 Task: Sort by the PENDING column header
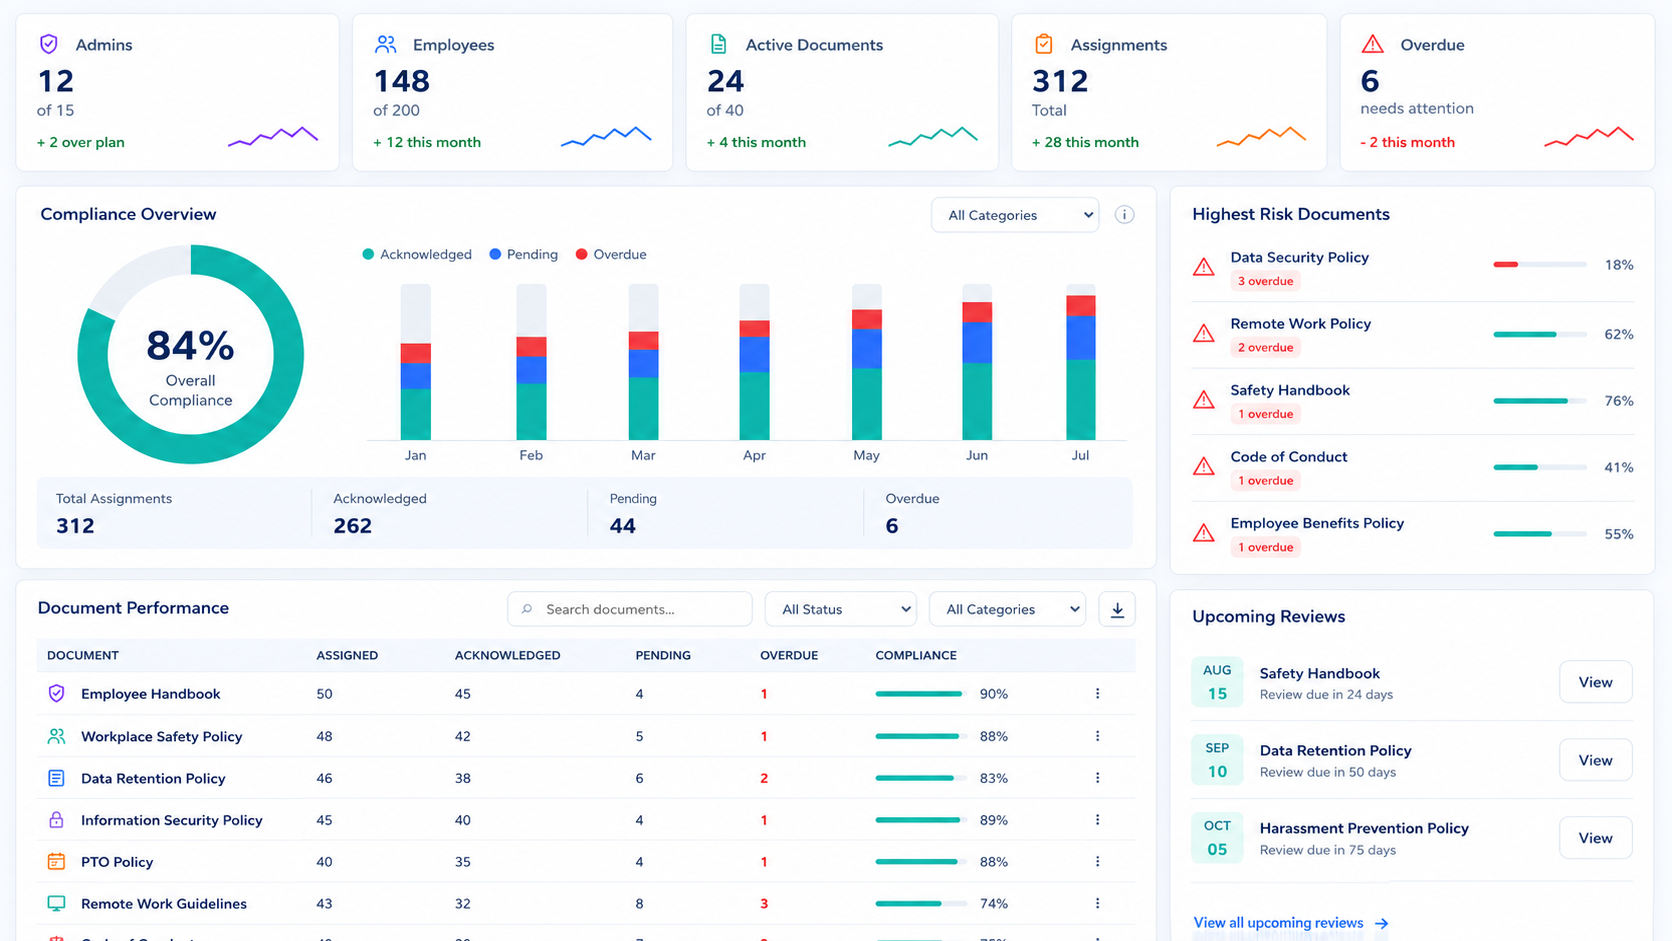coord(663,655)
